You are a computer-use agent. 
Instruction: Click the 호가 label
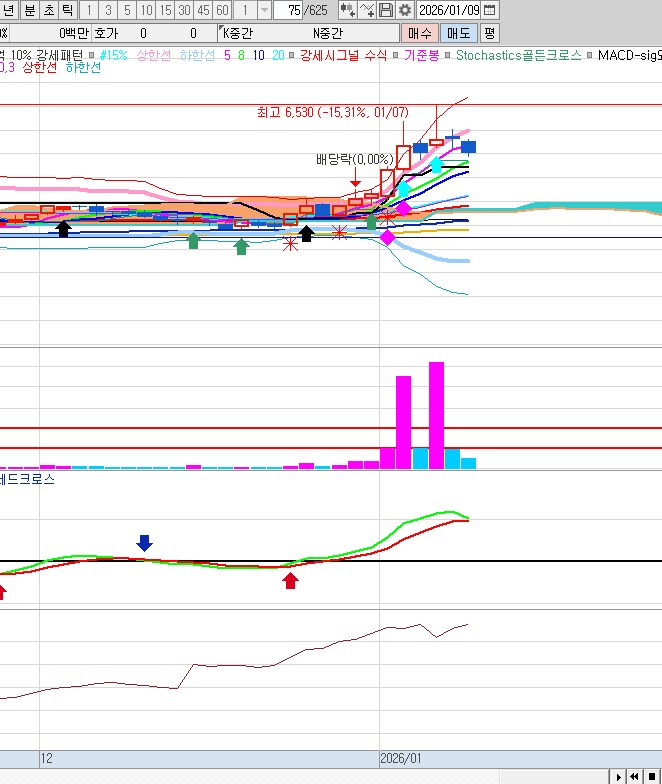coord(106,33)
